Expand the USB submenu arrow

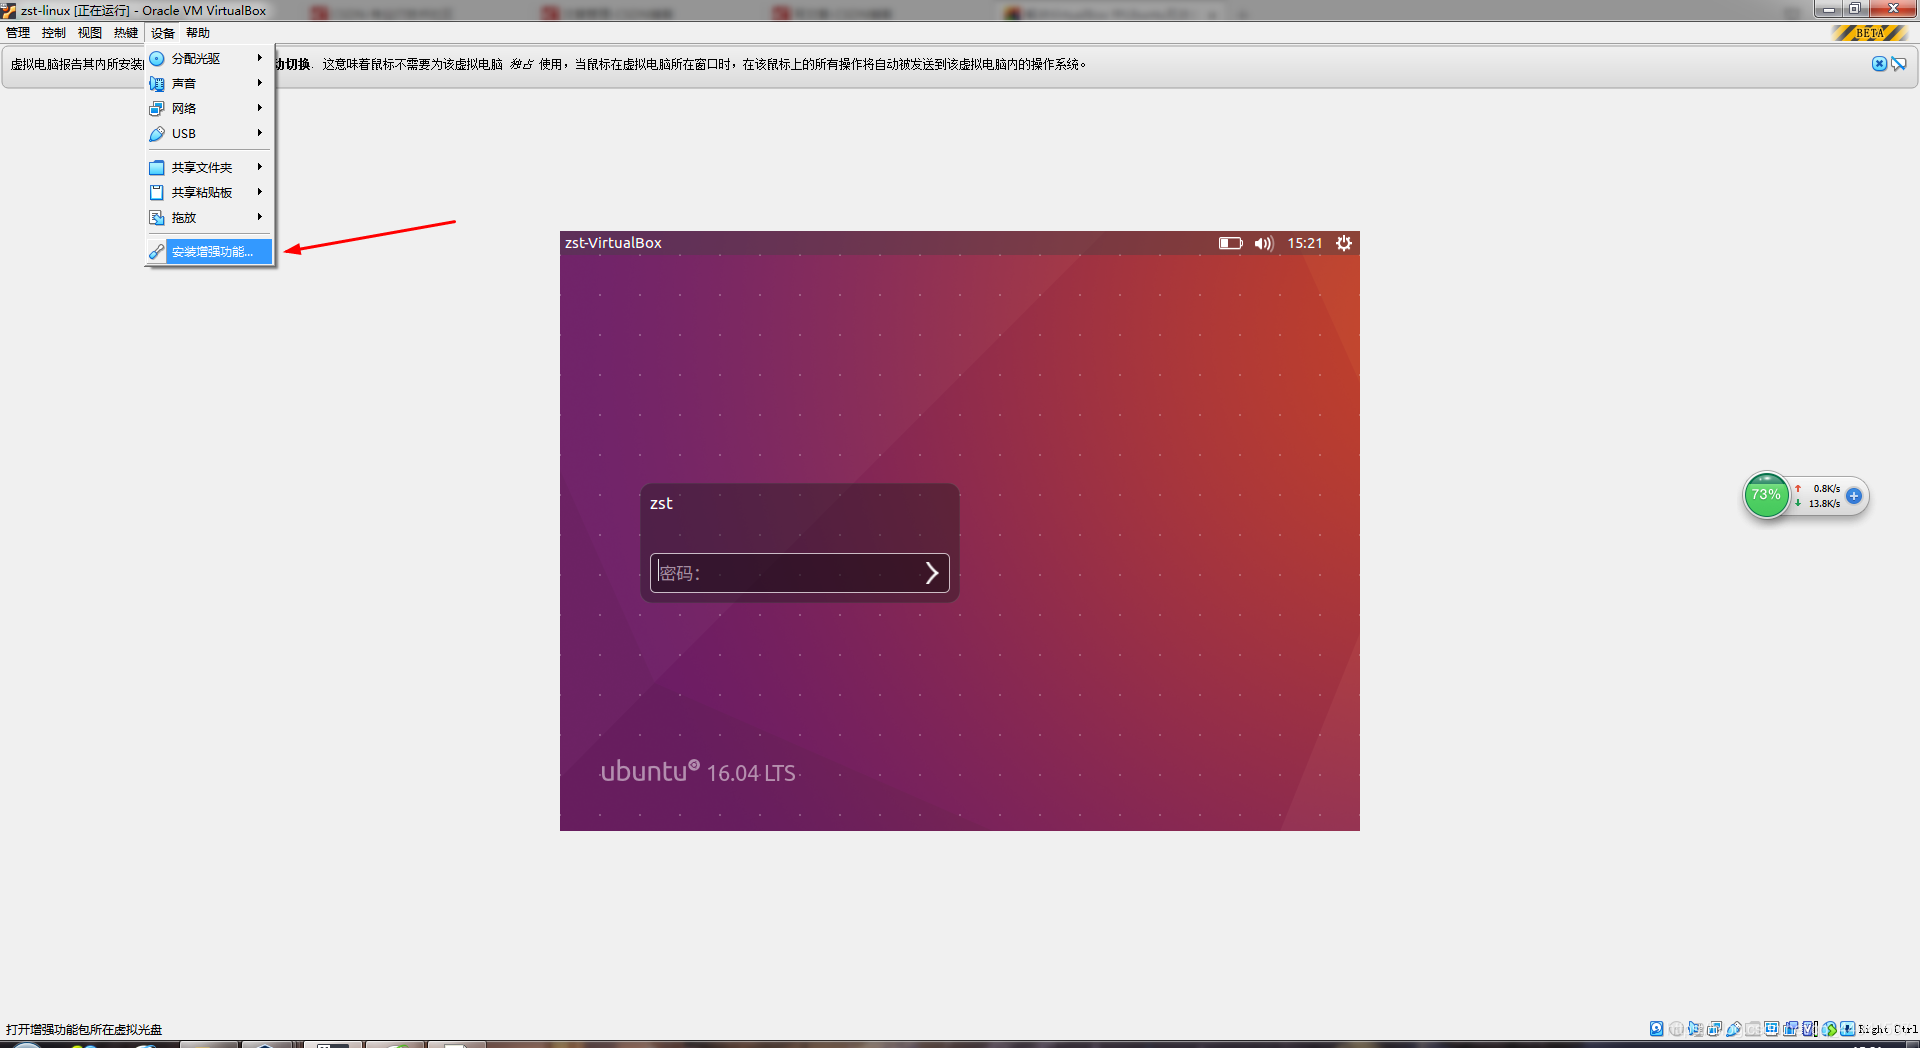point(260,133)
